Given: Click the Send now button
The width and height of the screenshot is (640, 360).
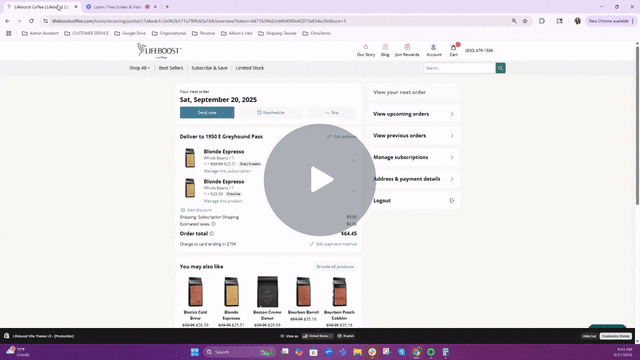Looking at the screenshot, I should 207,113.
